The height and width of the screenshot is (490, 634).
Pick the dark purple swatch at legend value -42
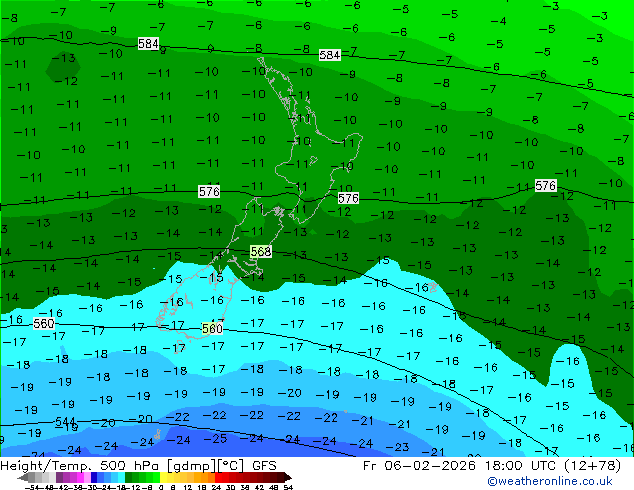[59, 477]
